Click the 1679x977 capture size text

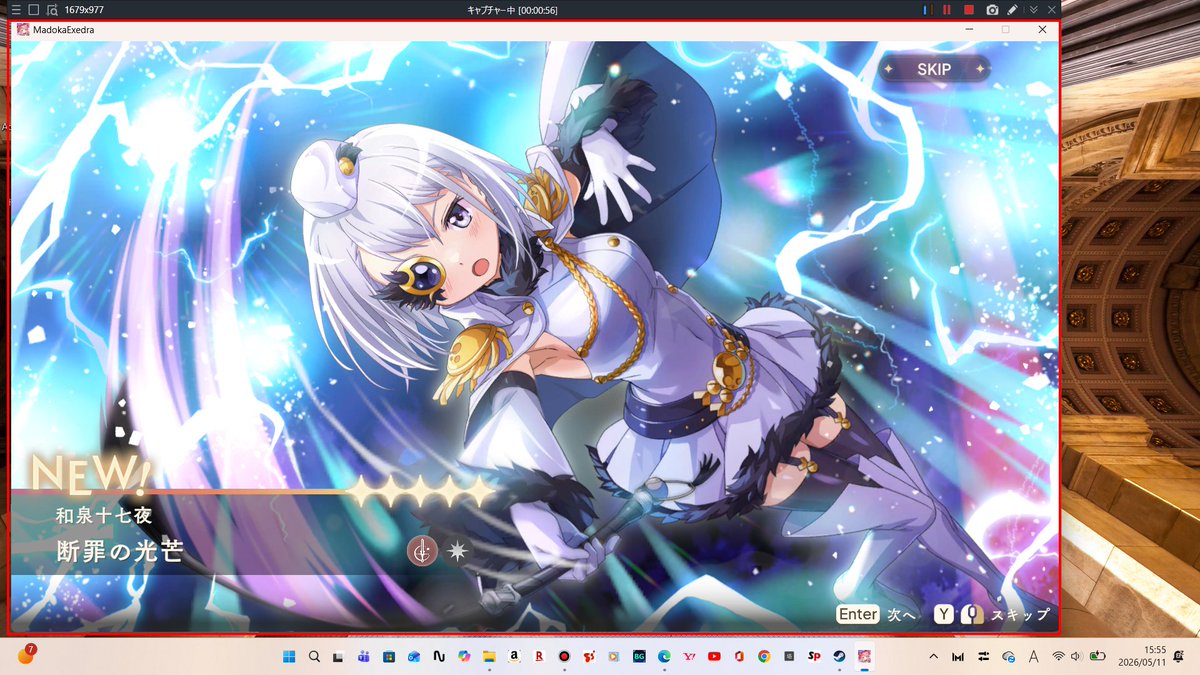[84, 9]
